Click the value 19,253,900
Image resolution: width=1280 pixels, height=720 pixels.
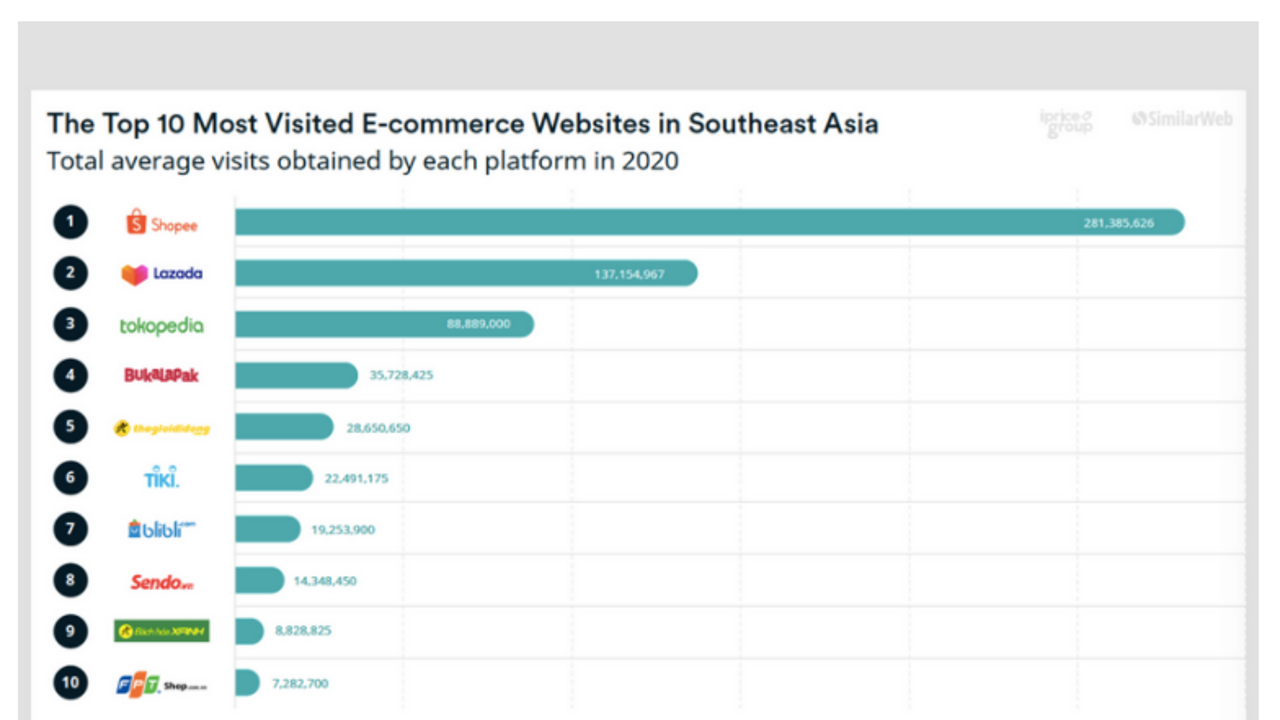pos(343,530)
